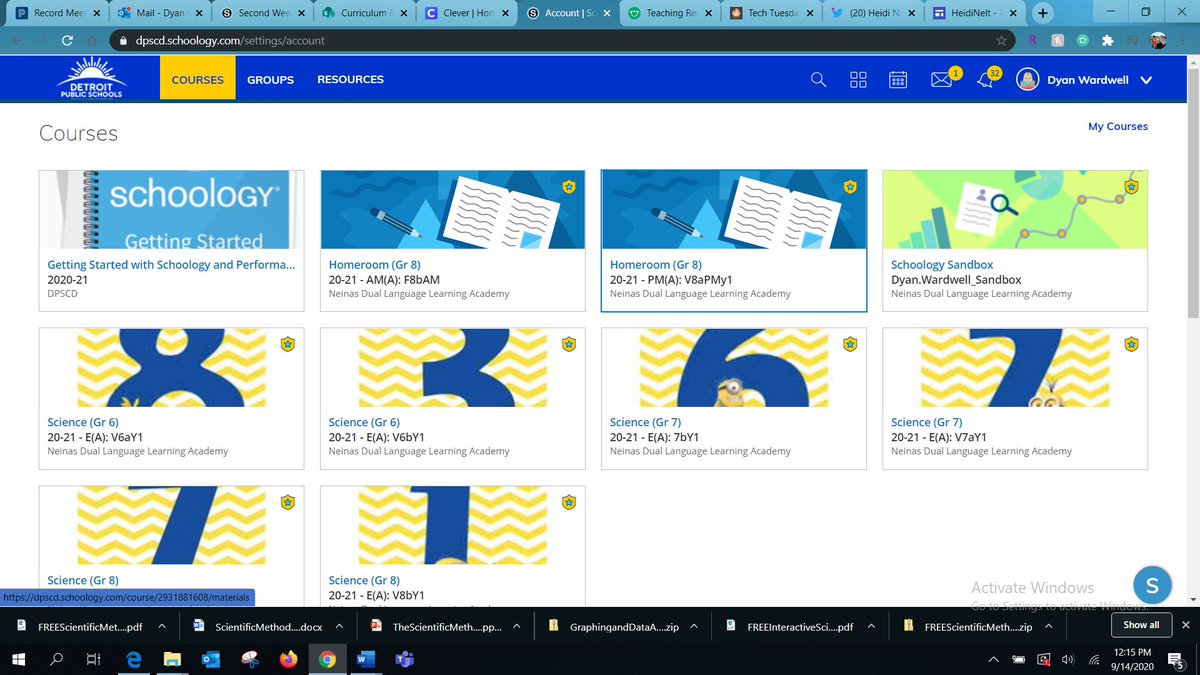Show hidden system tray icons chevron
Screen dimensions: 1200x675
click(x=994, y=660)
